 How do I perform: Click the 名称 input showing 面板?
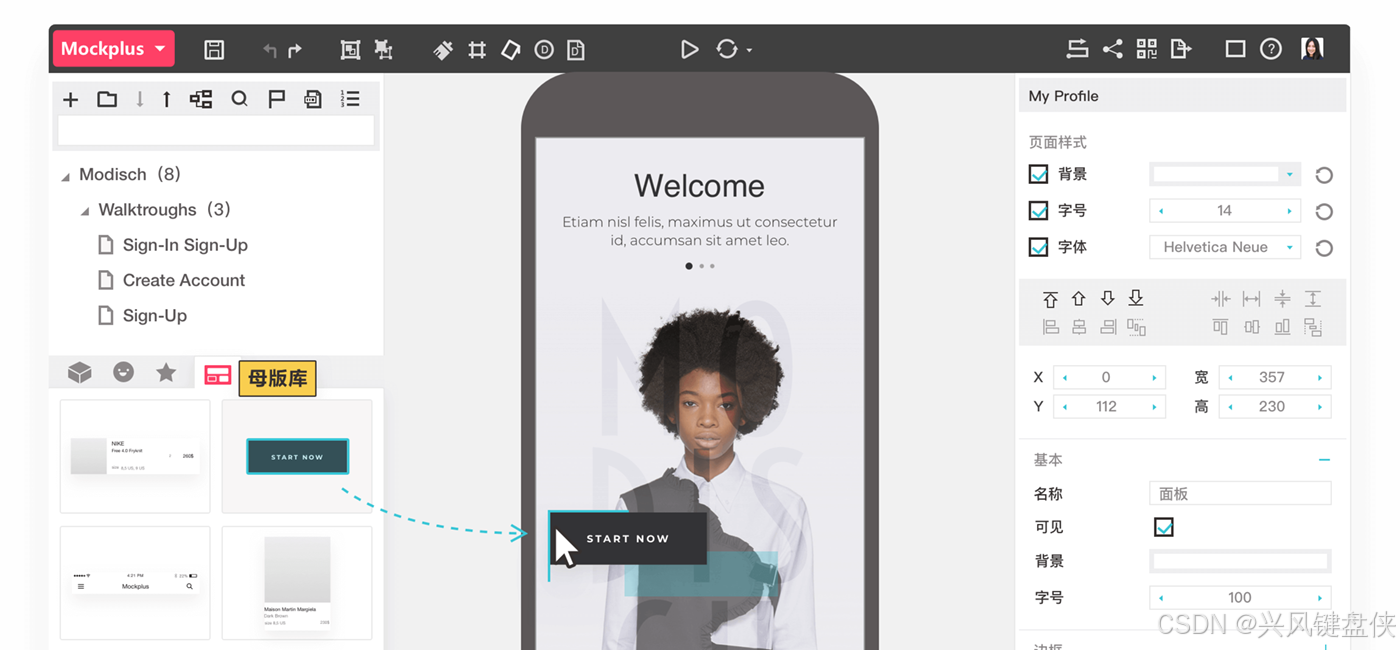click(1240, 493)
